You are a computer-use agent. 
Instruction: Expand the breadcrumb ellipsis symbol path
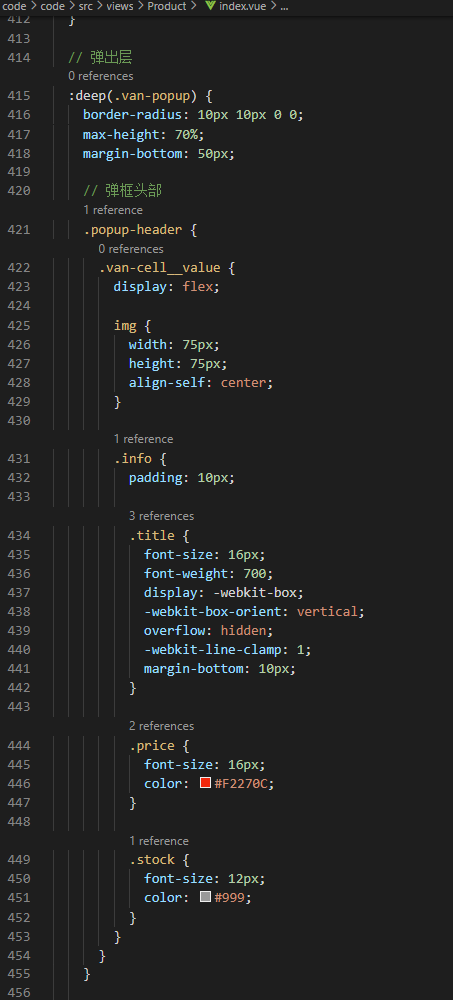pos(284,6)
